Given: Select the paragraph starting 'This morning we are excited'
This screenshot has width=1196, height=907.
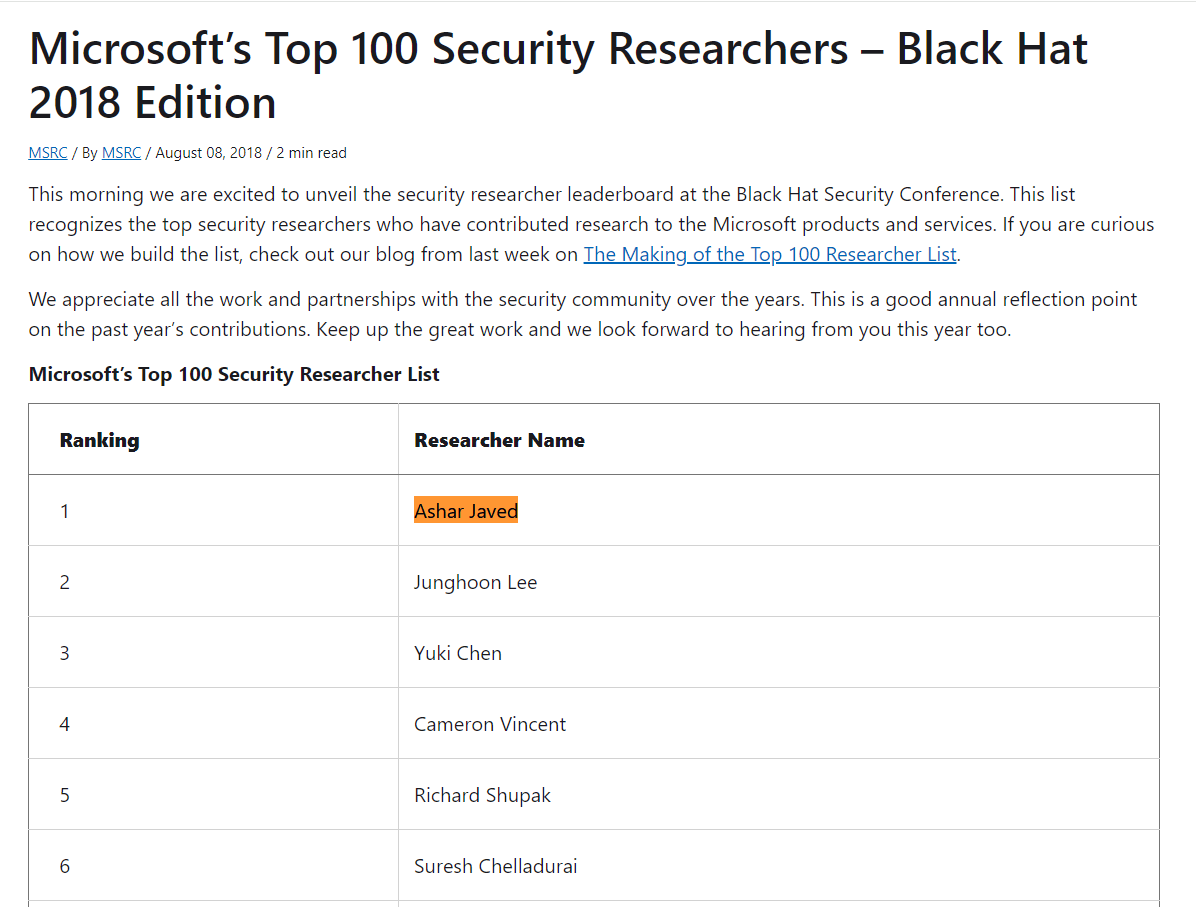Looking at the screenshot, I should (x=591, y=224).
